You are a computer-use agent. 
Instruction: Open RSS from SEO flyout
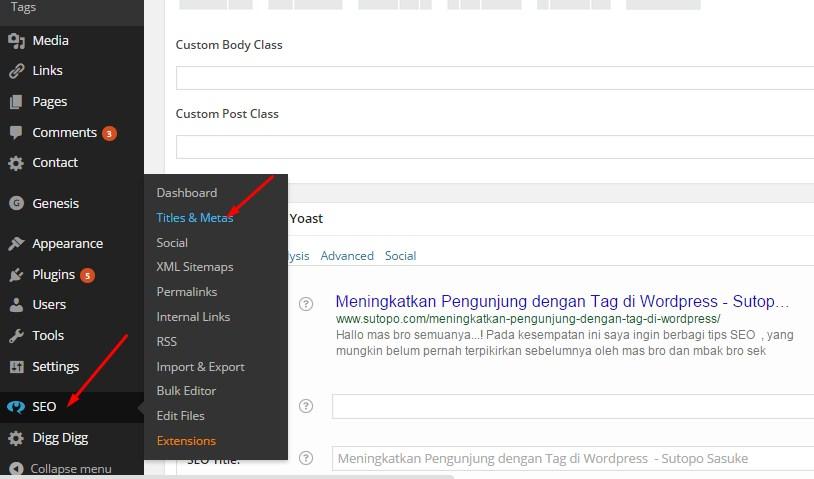[x=167, y=341]
